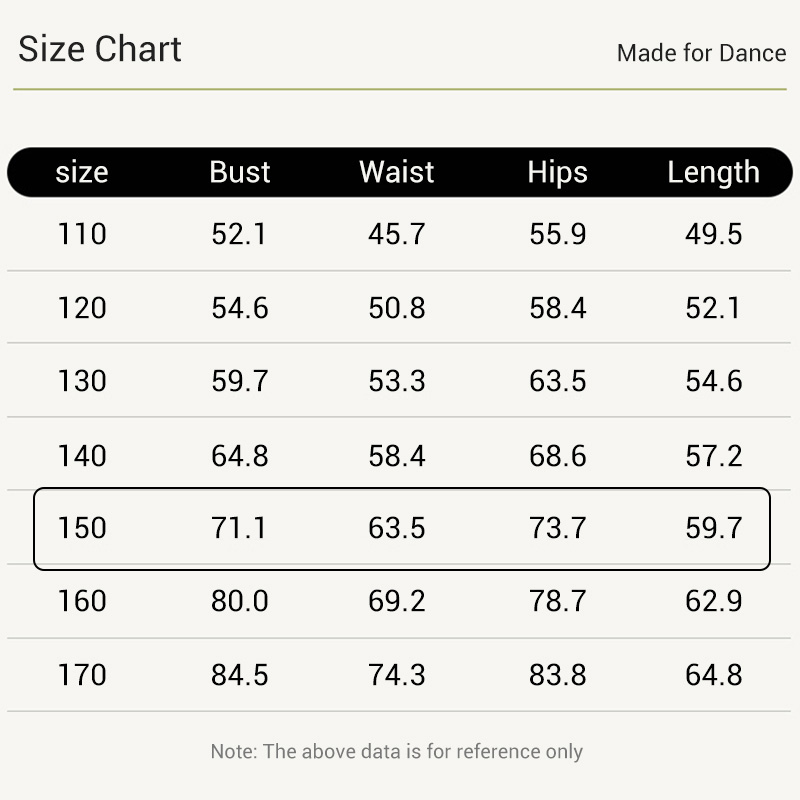The height and width of the screenshot is (800, 800).
Task: Select the Hips column header
Action: click(557, 173)
